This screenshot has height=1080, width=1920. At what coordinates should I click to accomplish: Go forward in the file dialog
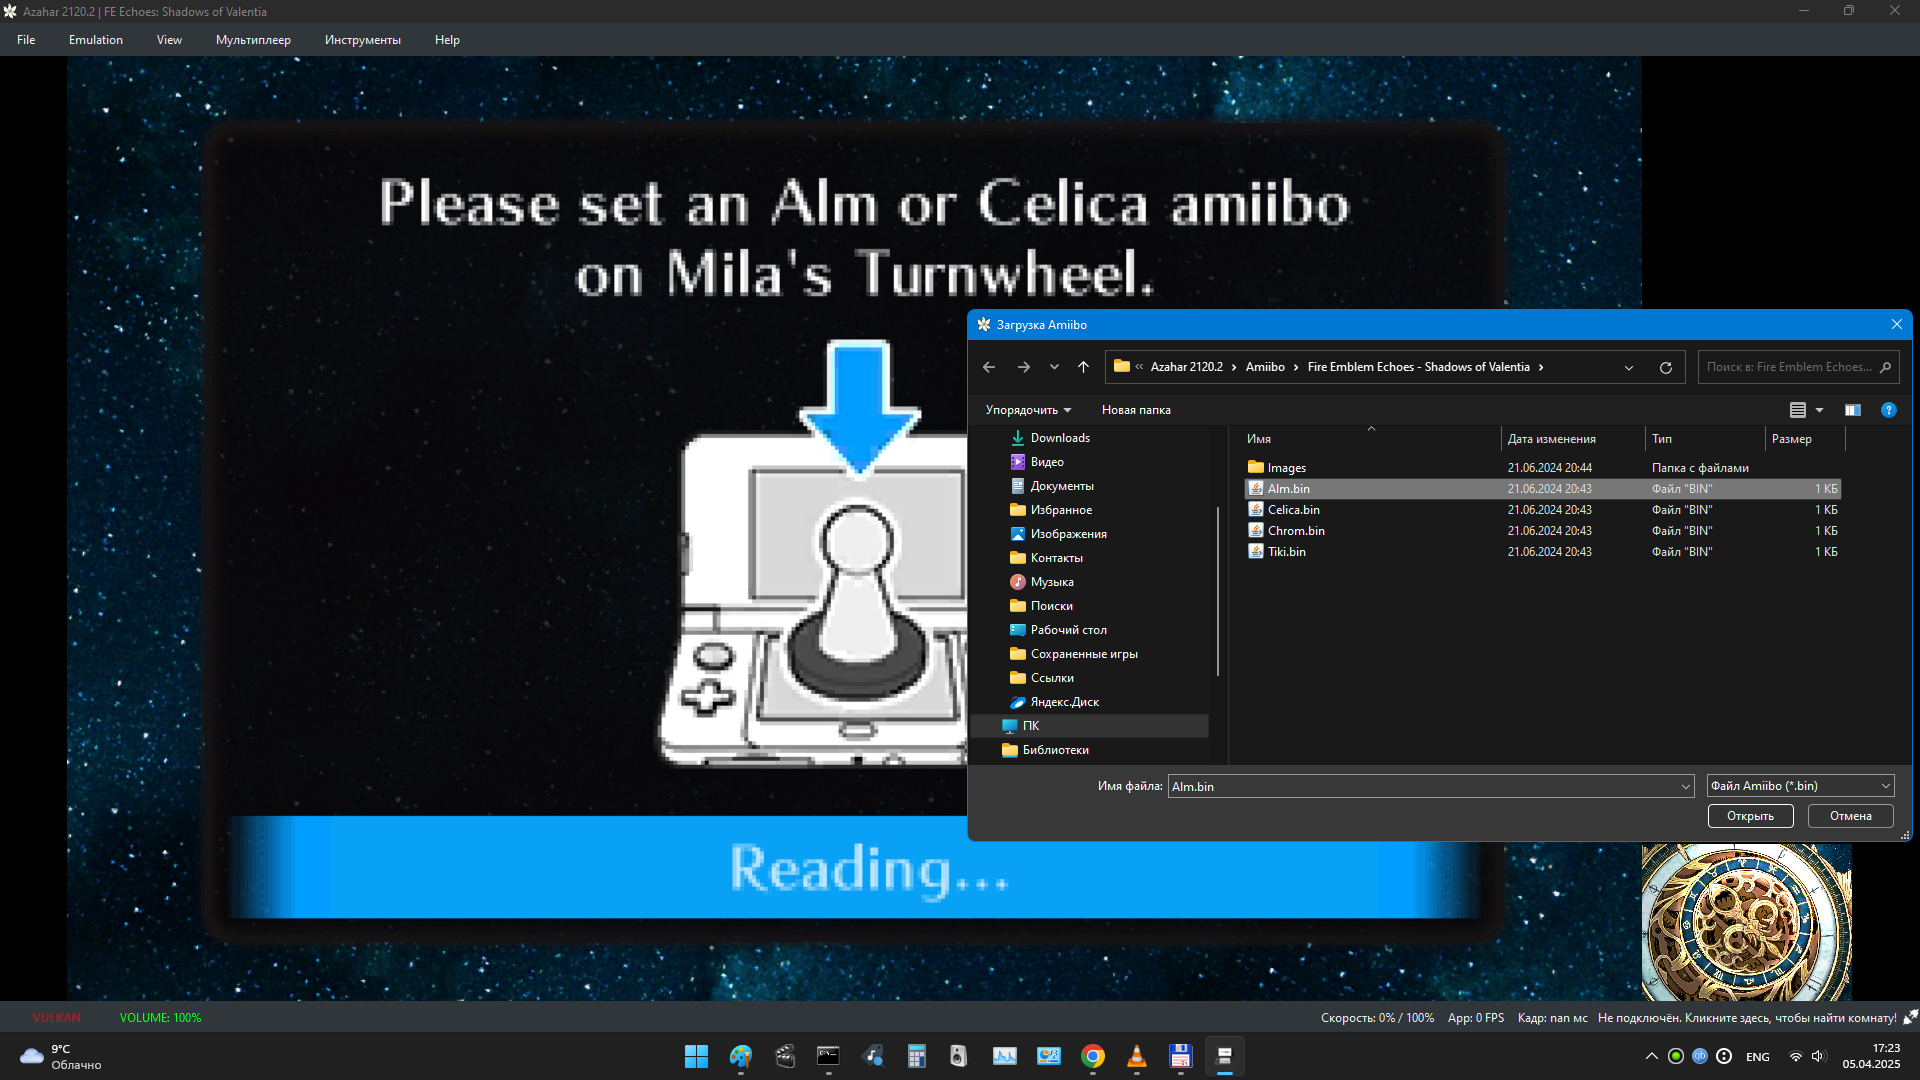1024,367
